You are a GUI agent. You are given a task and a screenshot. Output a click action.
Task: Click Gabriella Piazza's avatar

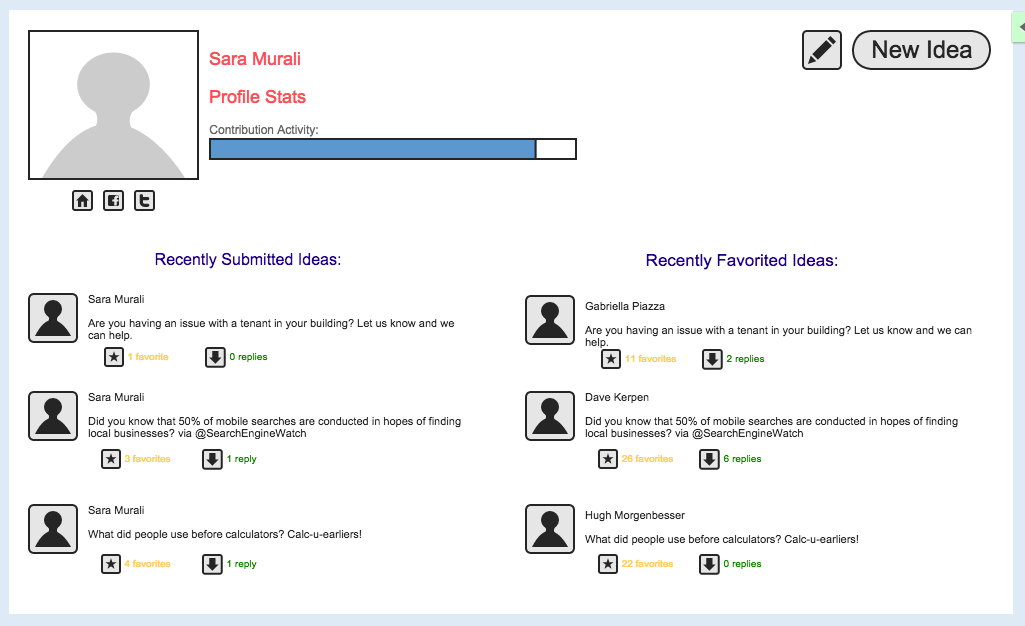click(x=550, y=320)
